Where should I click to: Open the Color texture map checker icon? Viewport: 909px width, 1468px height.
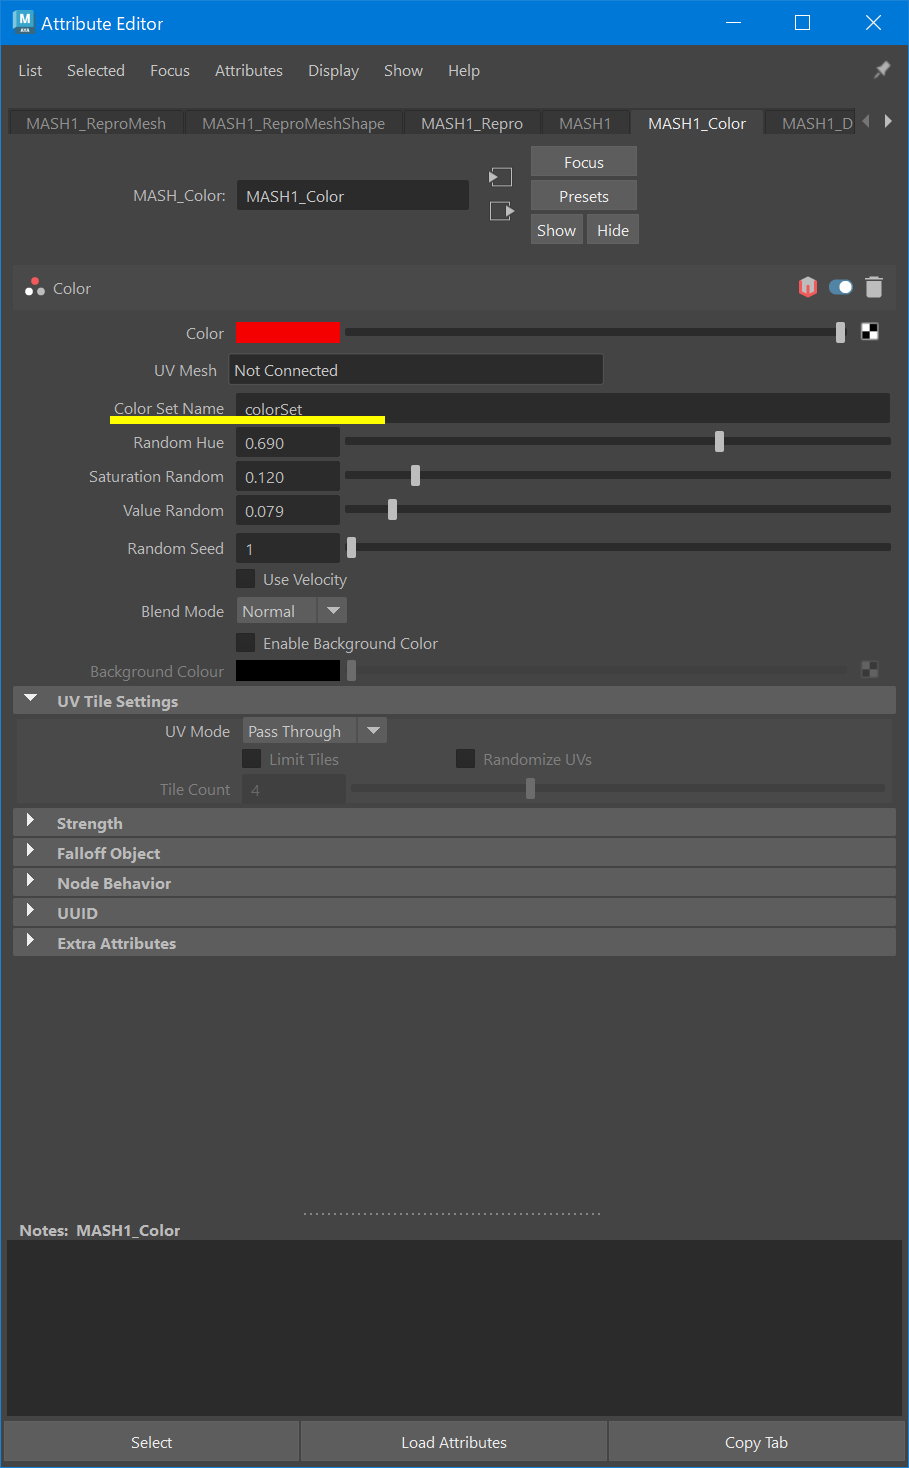pos(869,331)
